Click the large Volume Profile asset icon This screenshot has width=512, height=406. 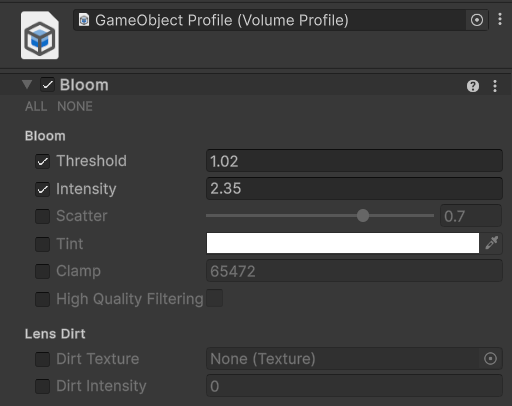40,35
